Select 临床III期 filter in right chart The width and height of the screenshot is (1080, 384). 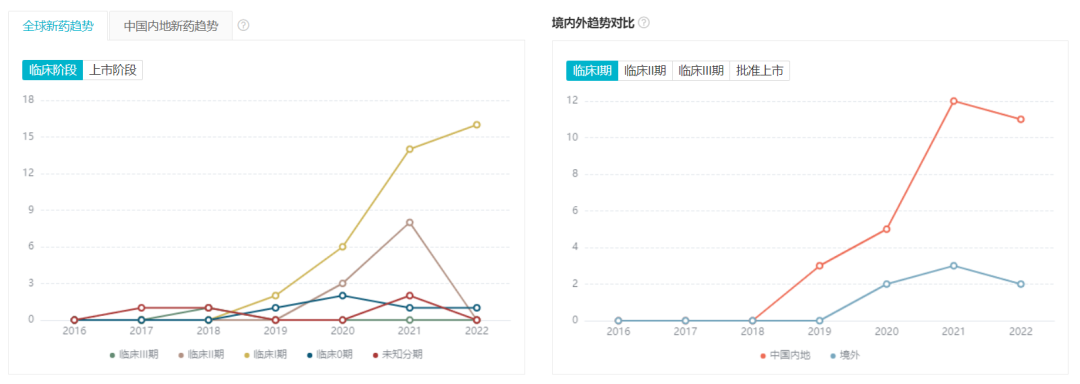coord(701,71)
